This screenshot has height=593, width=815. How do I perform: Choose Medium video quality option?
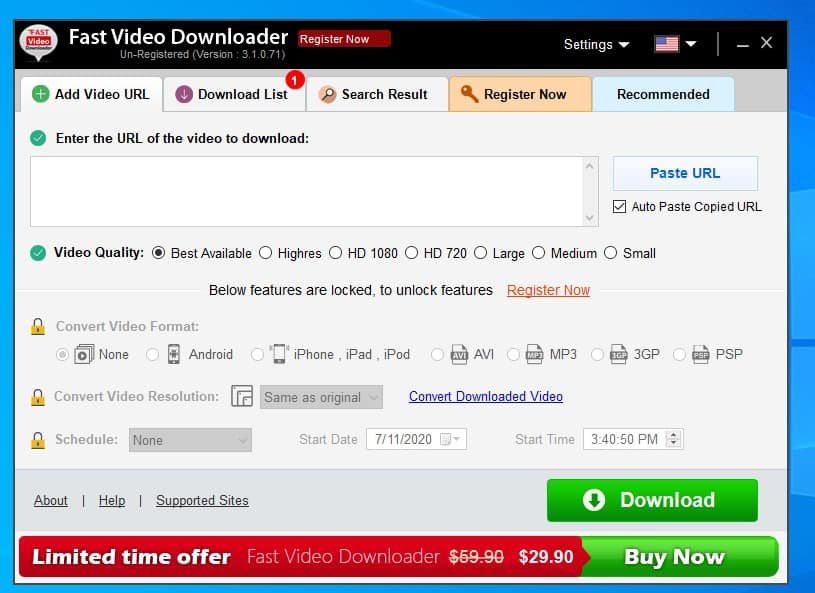click(539, 253)
